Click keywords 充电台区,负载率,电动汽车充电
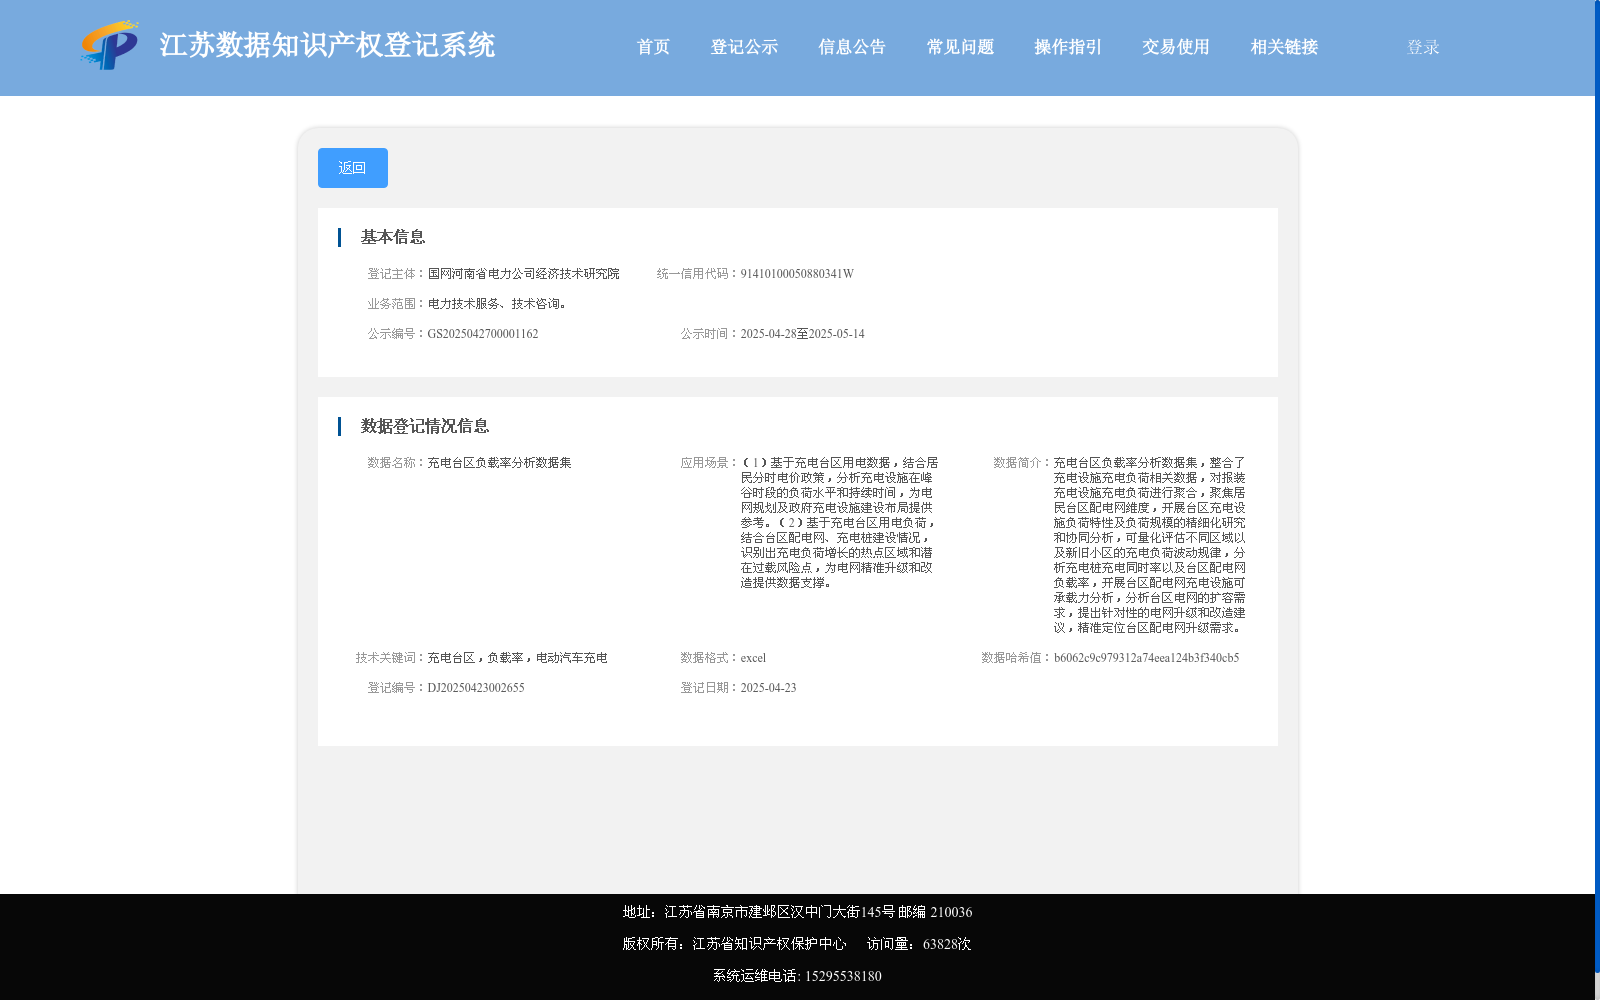Image resolution: width=1600 pixels, height=1000 pixels. [517, 658]
